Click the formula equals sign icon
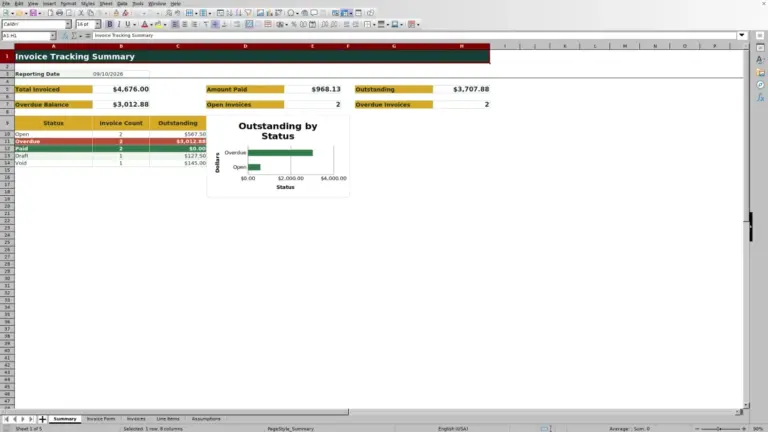768x432 pixels. [x=88, y=35]
